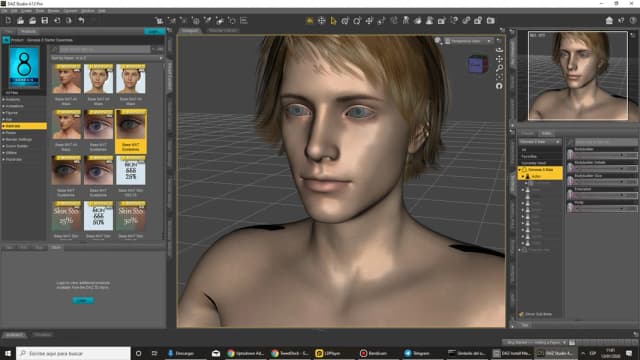Image resolution: width=640 pixels, height=360 pixels.
Task: Click the viewport Frame selection icon
Action: (x=499, y=77)
